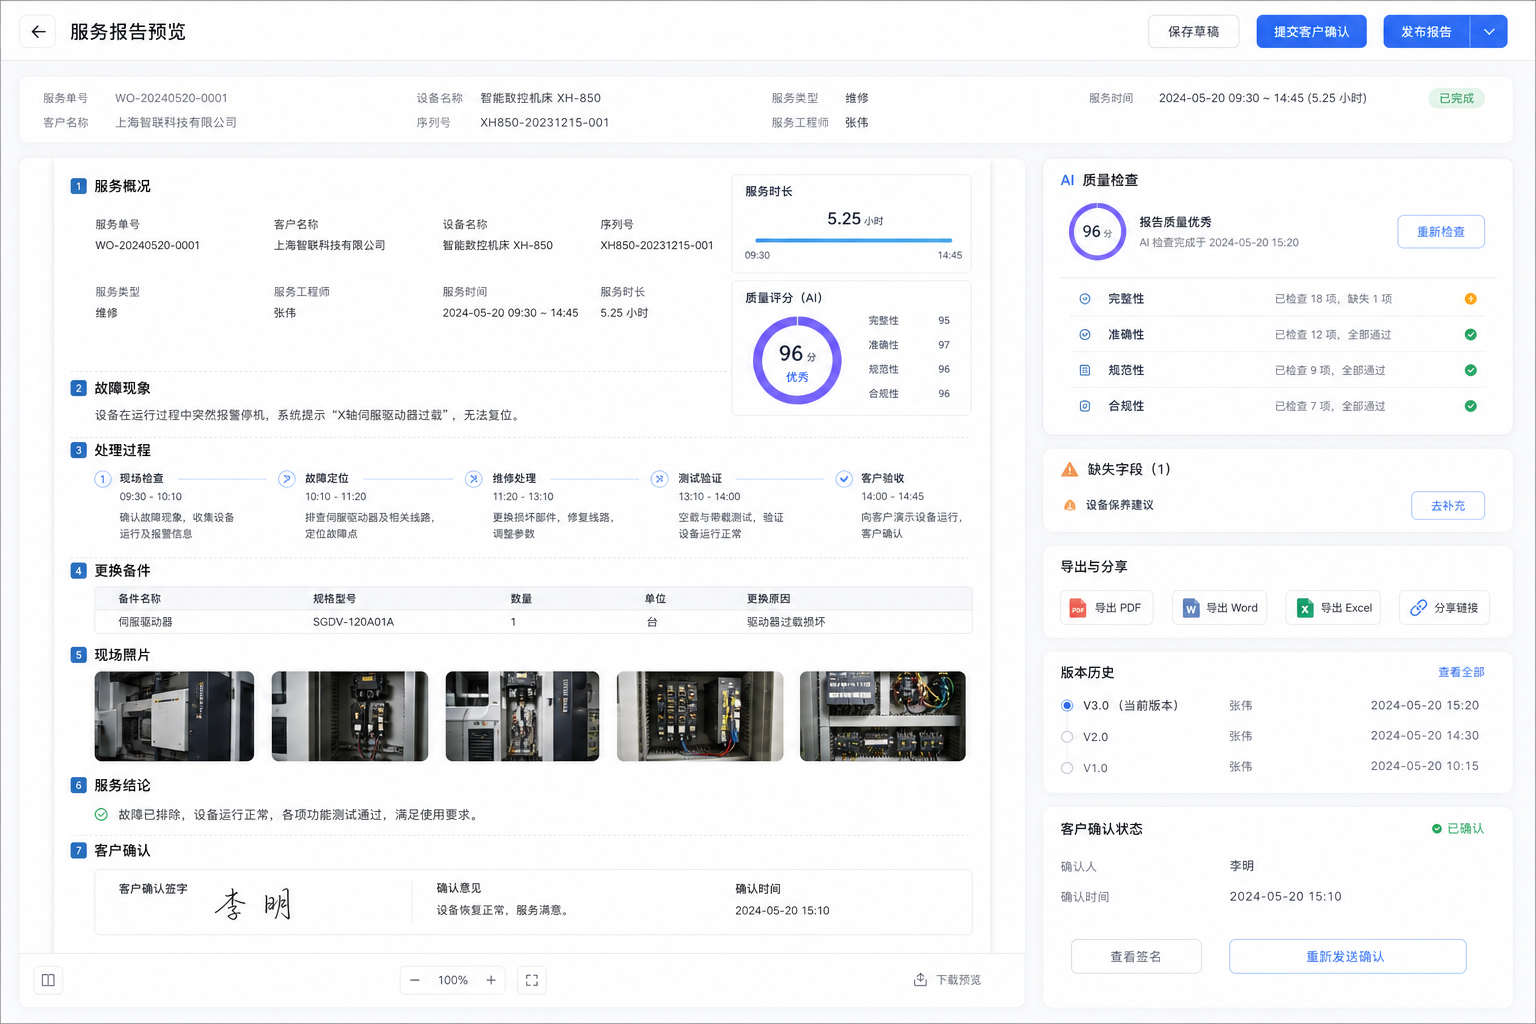Click the 故障定位 step icon
This screenshot has width=1536, height=1024.
click(x=287, y=479)
